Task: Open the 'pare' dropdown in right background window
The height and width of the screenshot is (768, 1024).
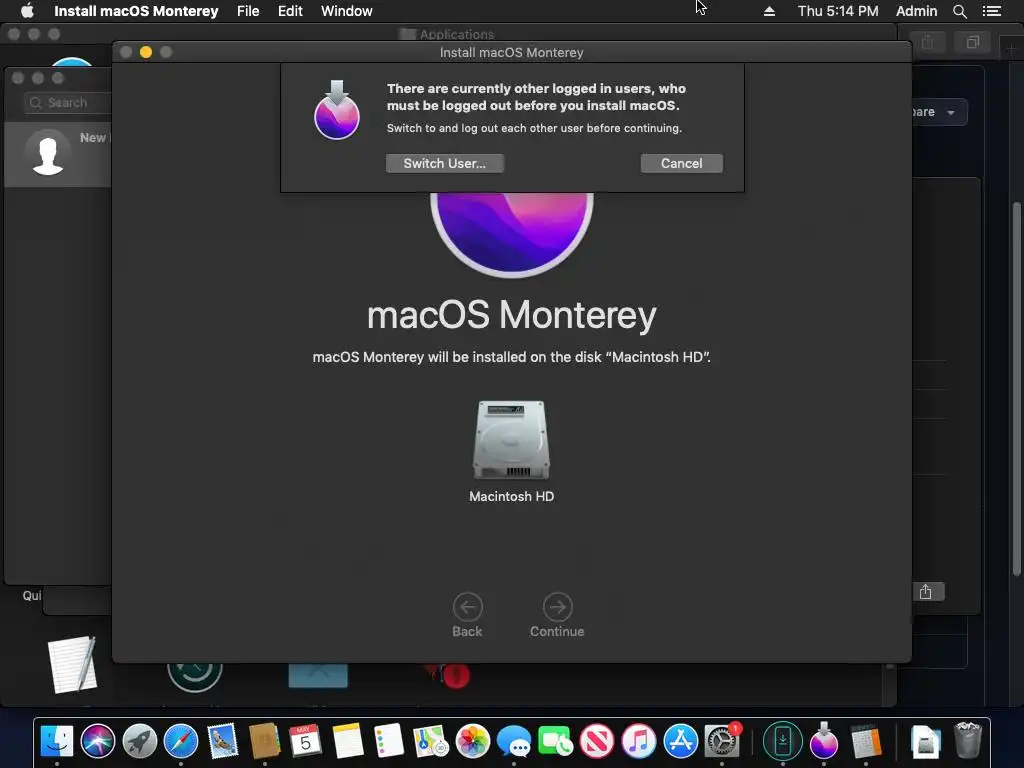Action: point(939,112)
